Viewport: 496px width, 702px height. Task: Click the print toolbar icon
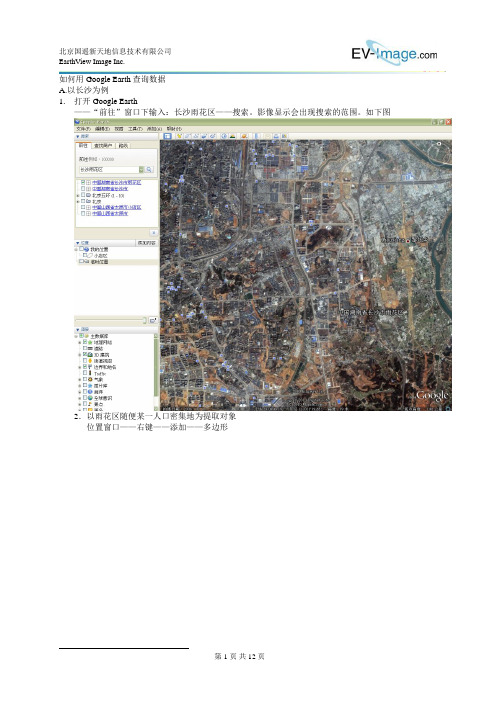(276, 136)
